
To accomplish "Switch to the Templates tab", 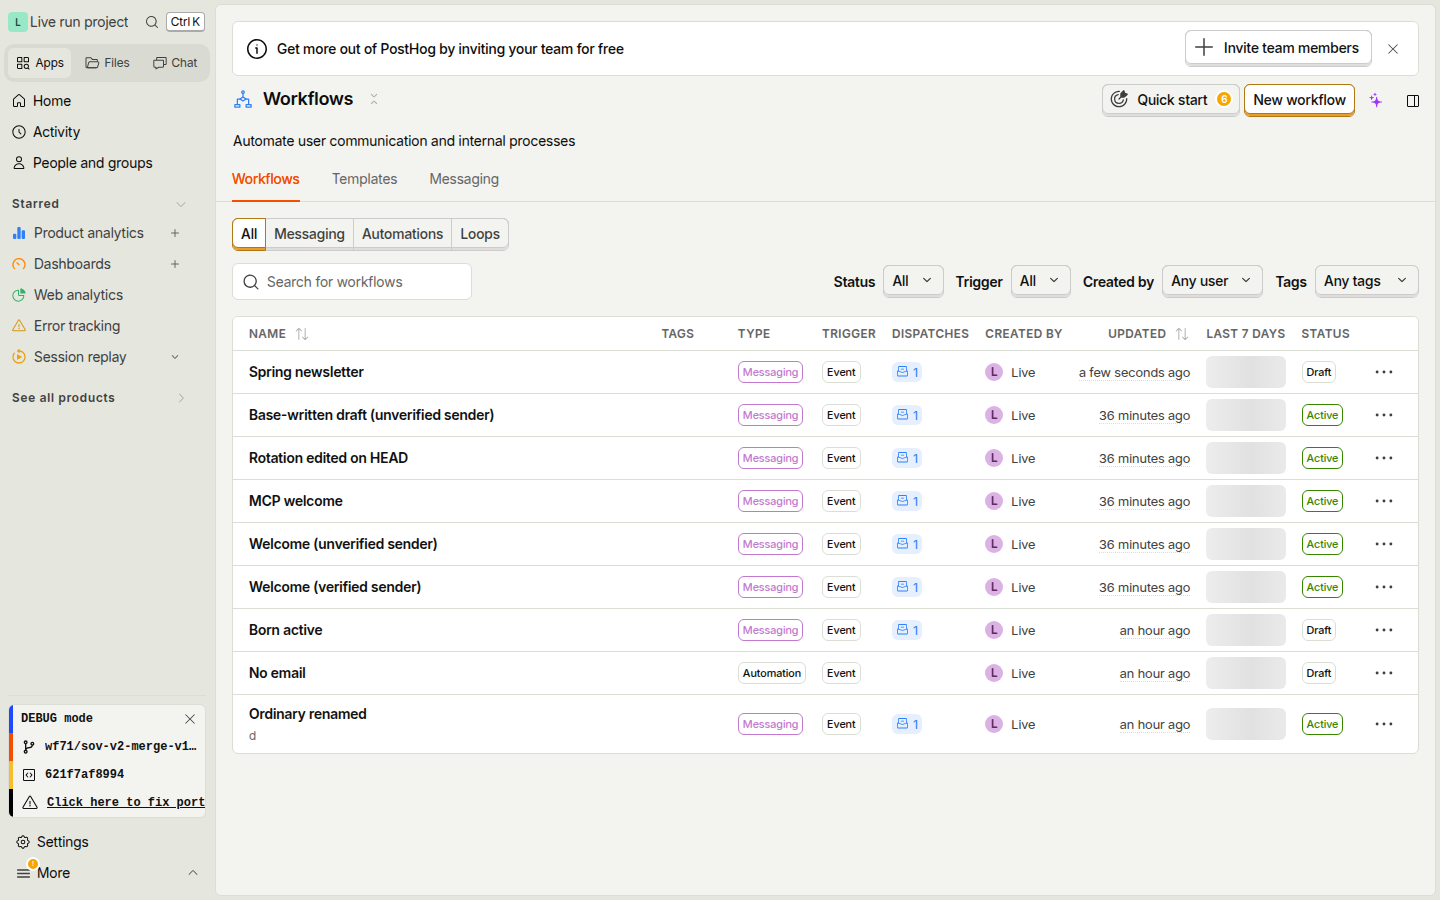I will [x=364, y=179].
